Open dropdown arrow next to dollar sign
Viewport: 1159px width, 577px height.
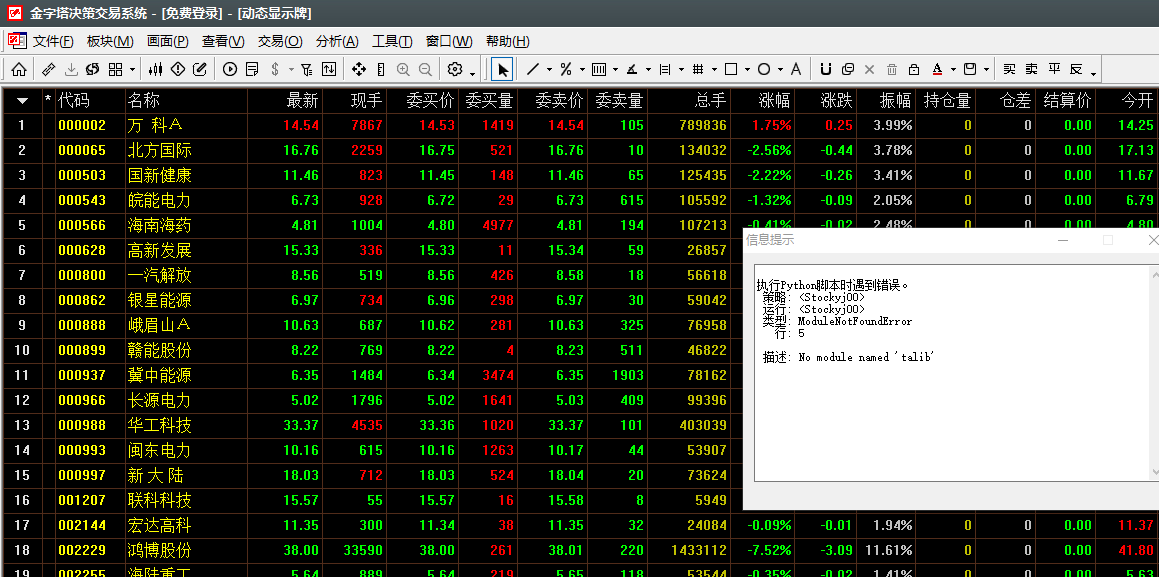coord(291,70)
